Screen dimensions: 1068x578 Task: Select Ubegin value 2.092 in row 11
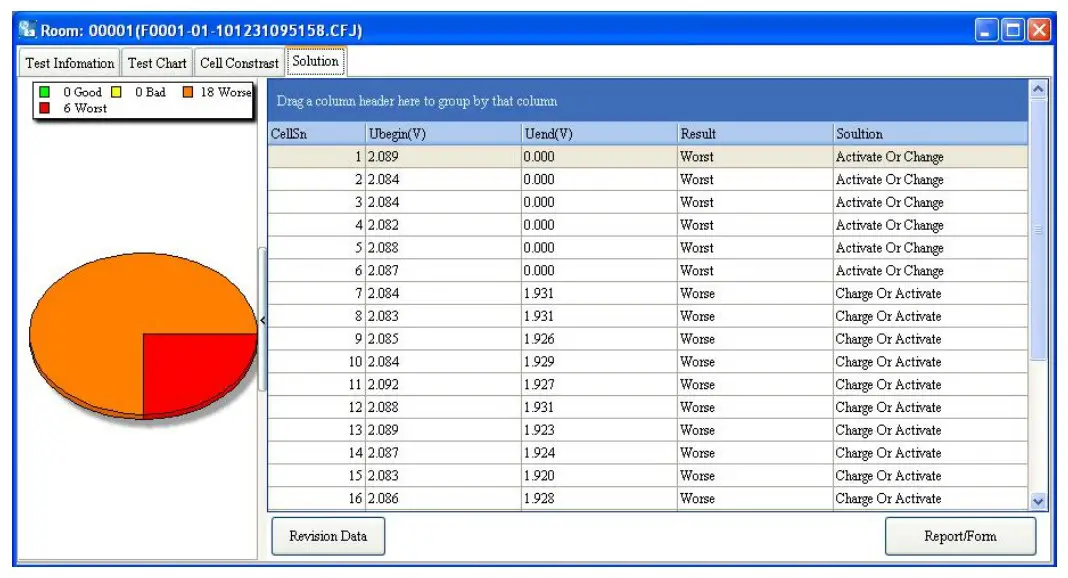[443, 385]
